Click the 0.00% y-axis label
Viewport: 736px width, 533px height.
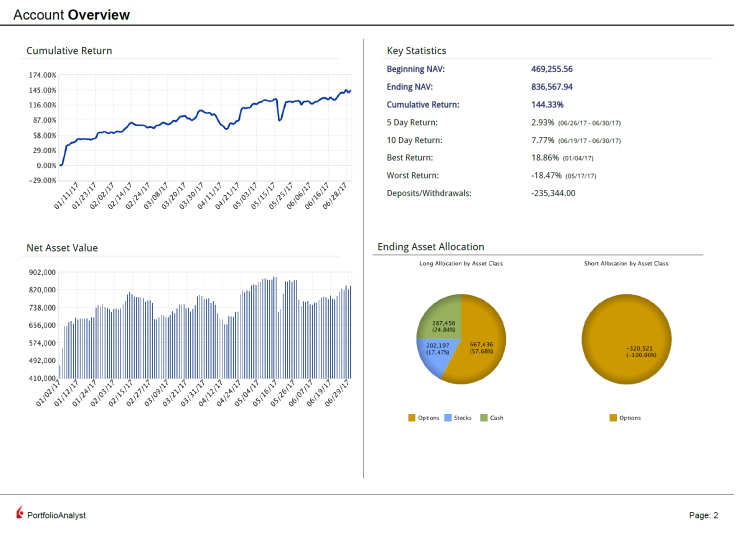46,166
